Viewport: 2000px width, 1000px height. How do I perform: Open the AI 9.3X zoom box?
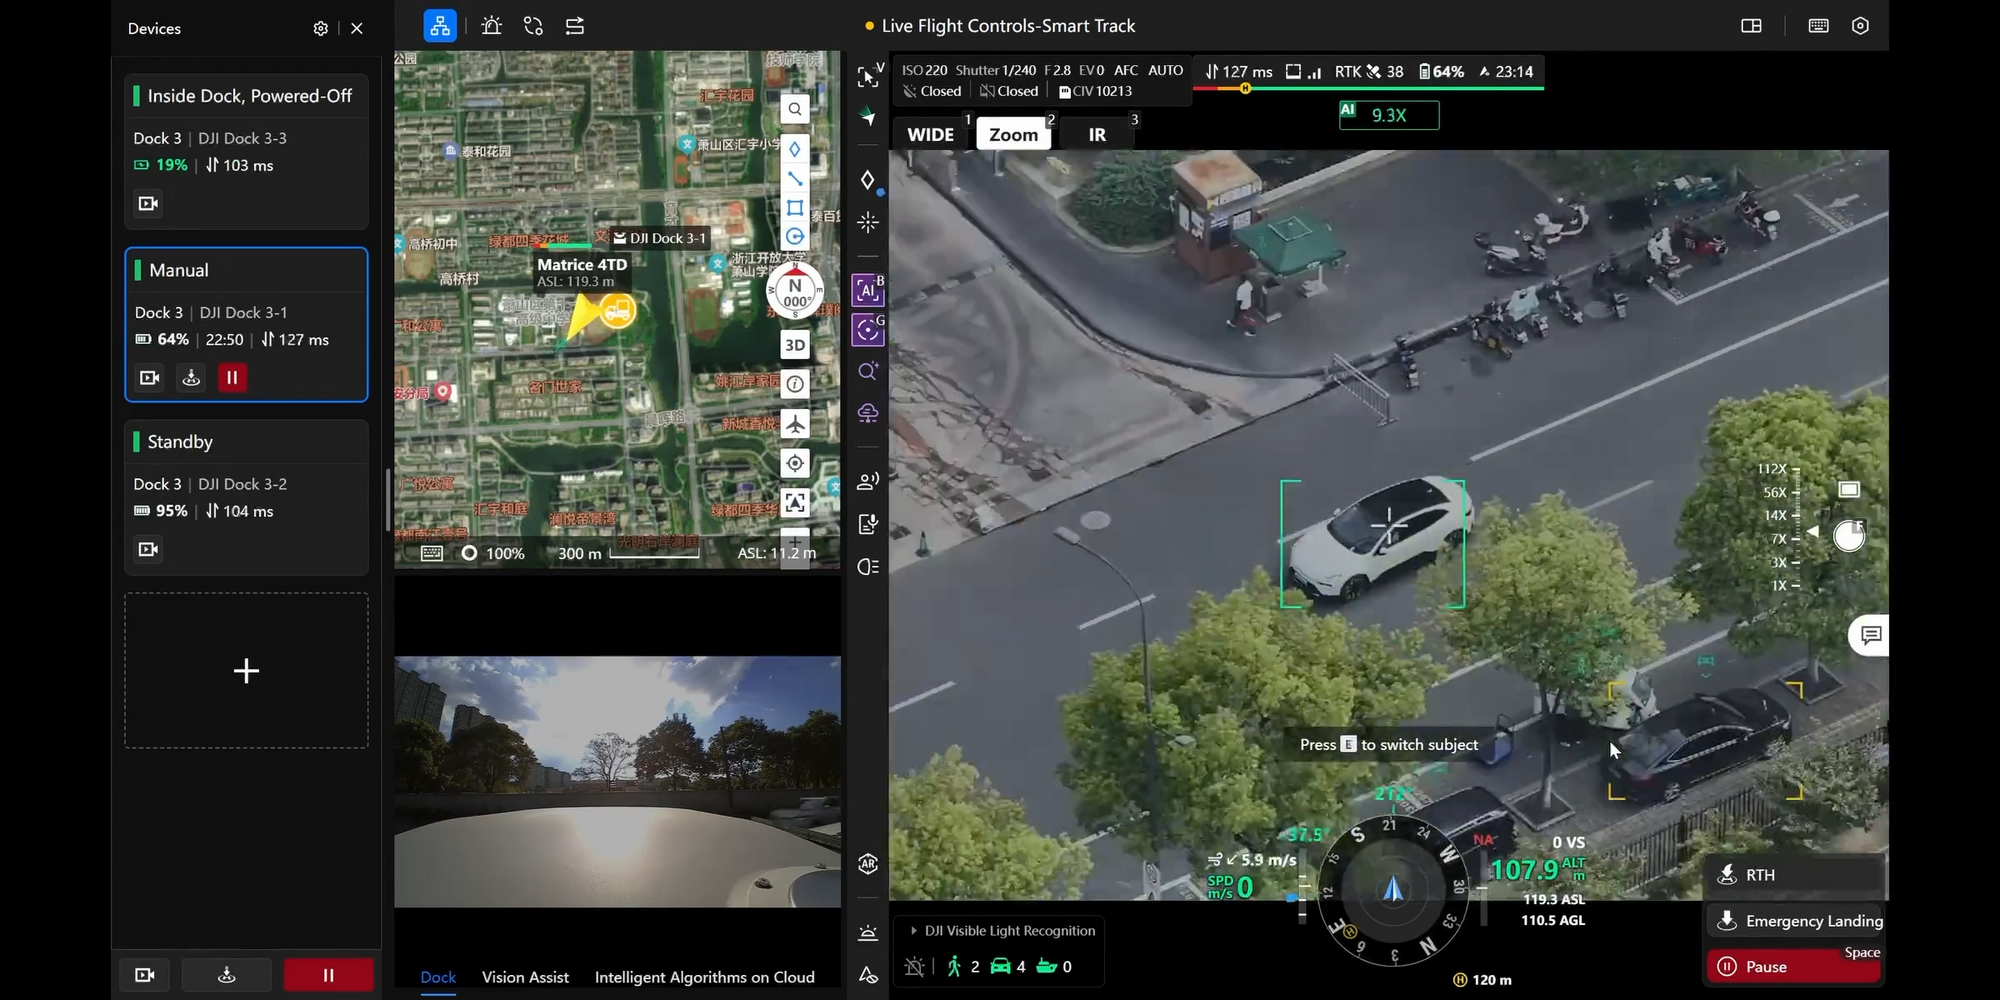click(x=1388, y=115)
